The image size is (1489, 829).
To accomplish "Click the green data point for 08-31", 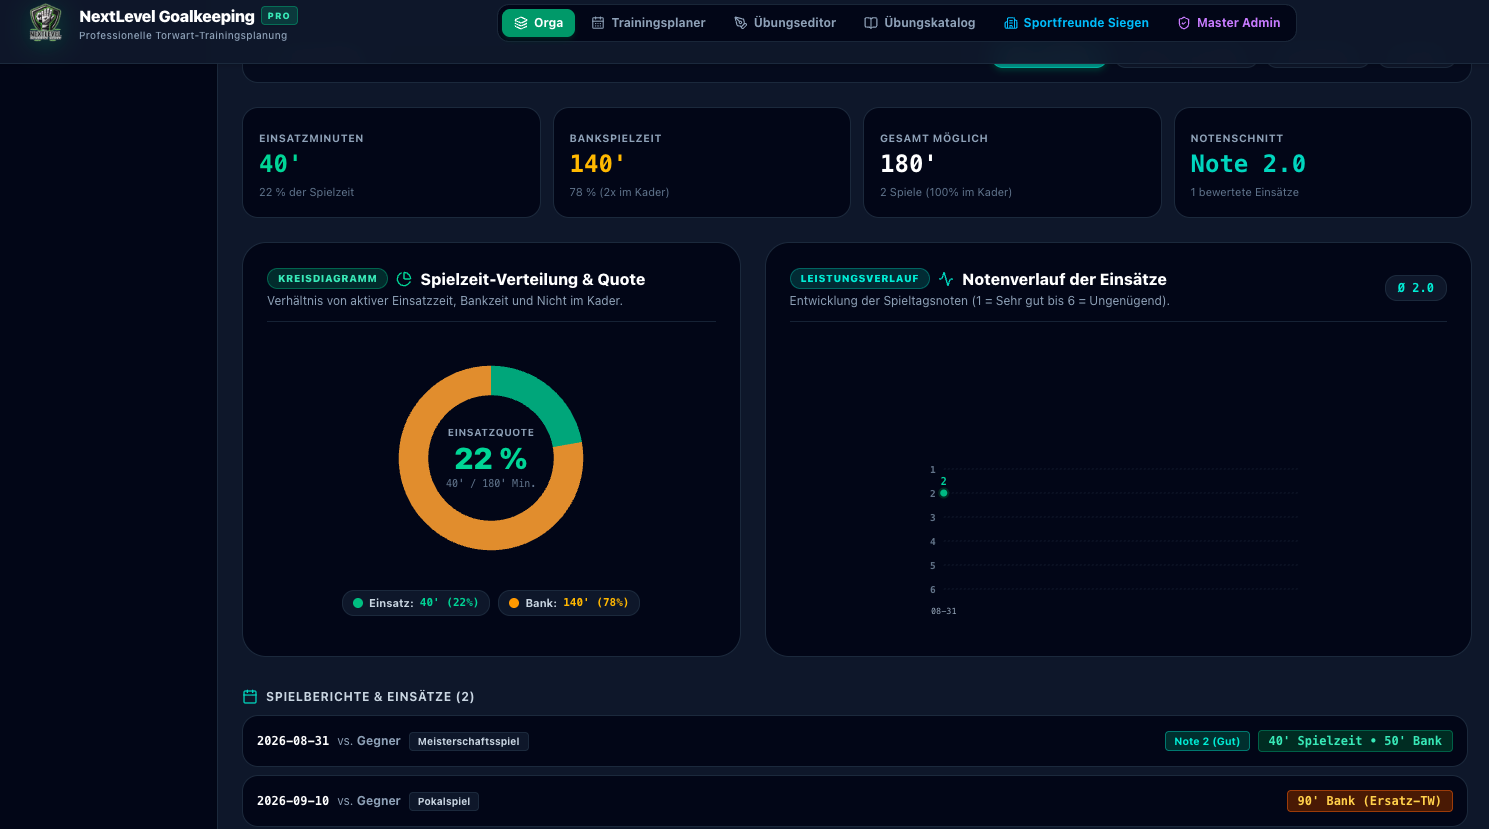I will pos(943,493).
